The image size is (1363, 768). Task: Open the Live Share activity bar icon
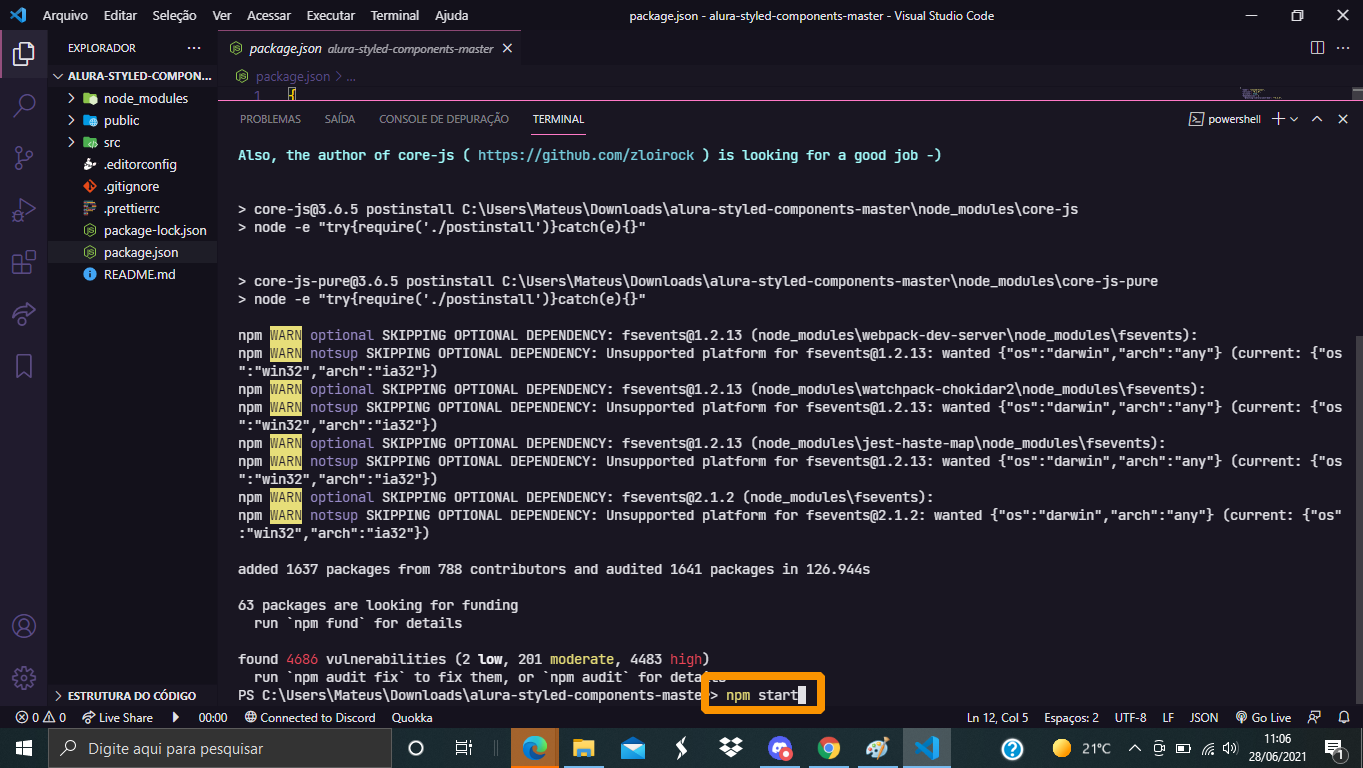[x=23, y=314]
